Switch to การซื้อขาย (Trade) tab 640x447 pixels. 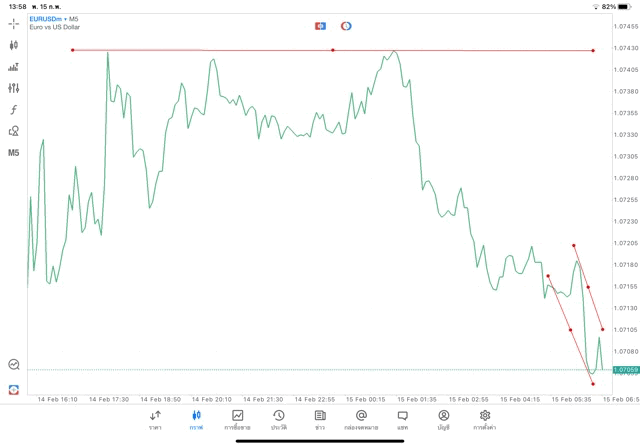click(237, 420)
